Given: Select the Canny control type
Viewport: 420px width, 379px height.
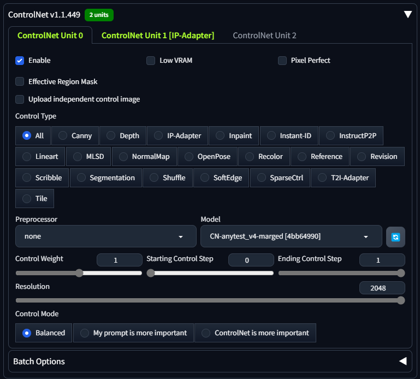Looking at the screenshot, I should [x=75, y=136].
